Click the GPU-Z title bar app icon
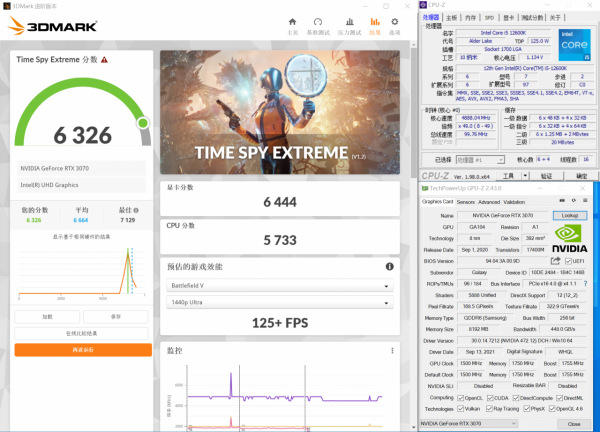600x432 pixels. pos(424,188)
